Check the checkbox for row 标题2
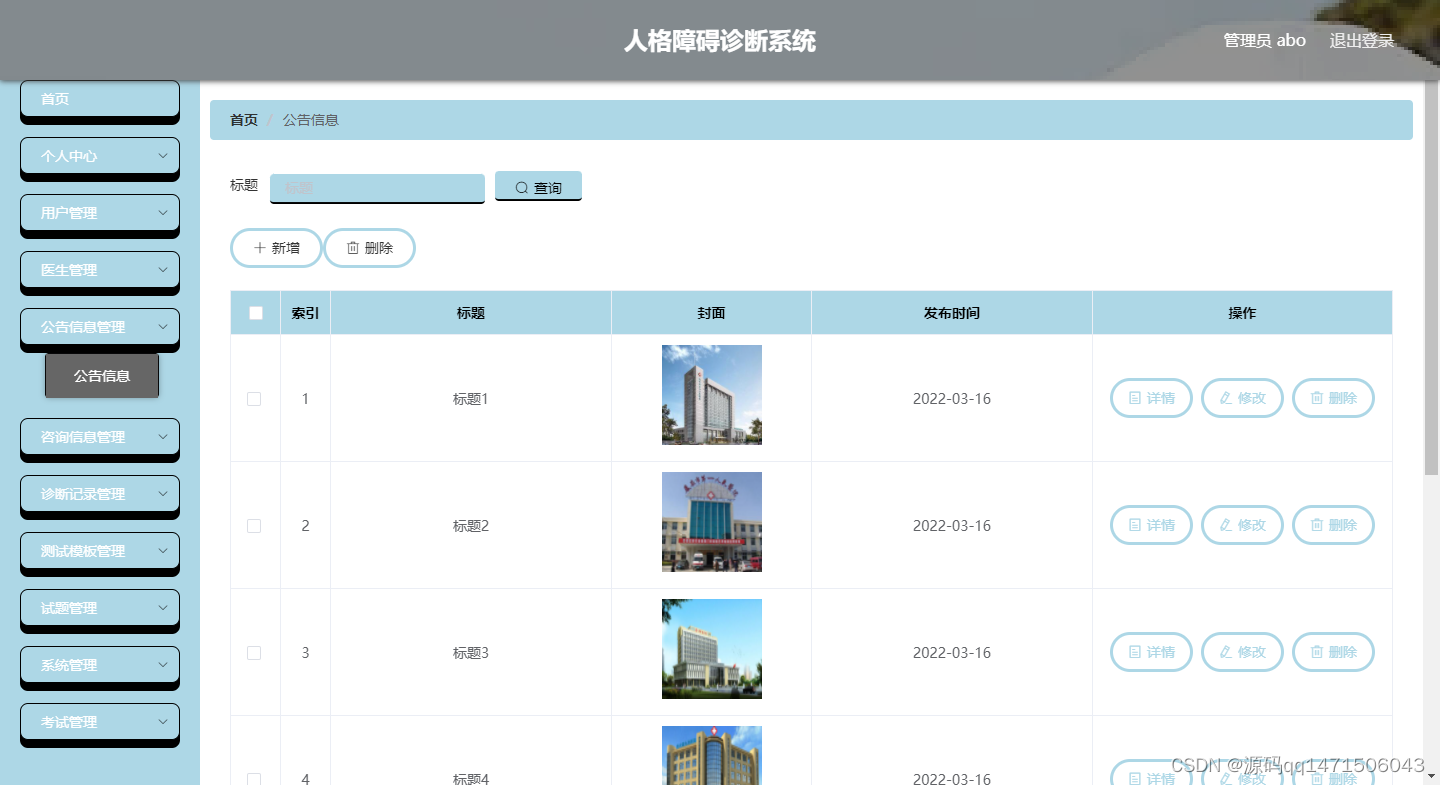Screen dimensions: 1440x785 [x=254, y=526]
